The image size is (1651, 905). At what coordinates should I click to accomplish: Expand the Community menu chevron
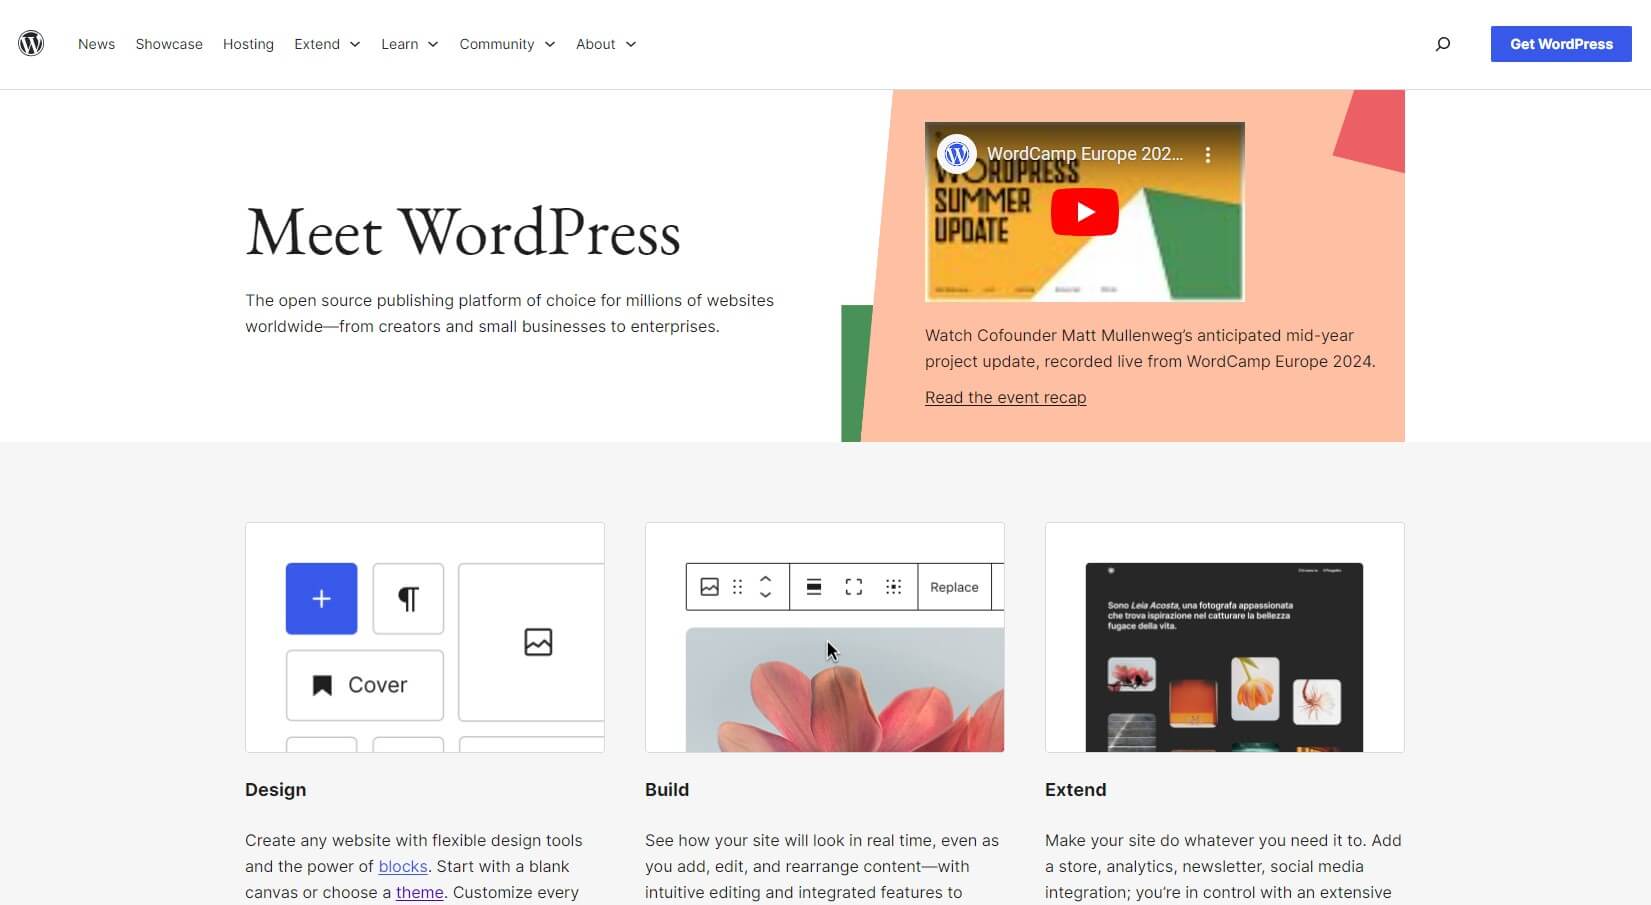point(550,44)
